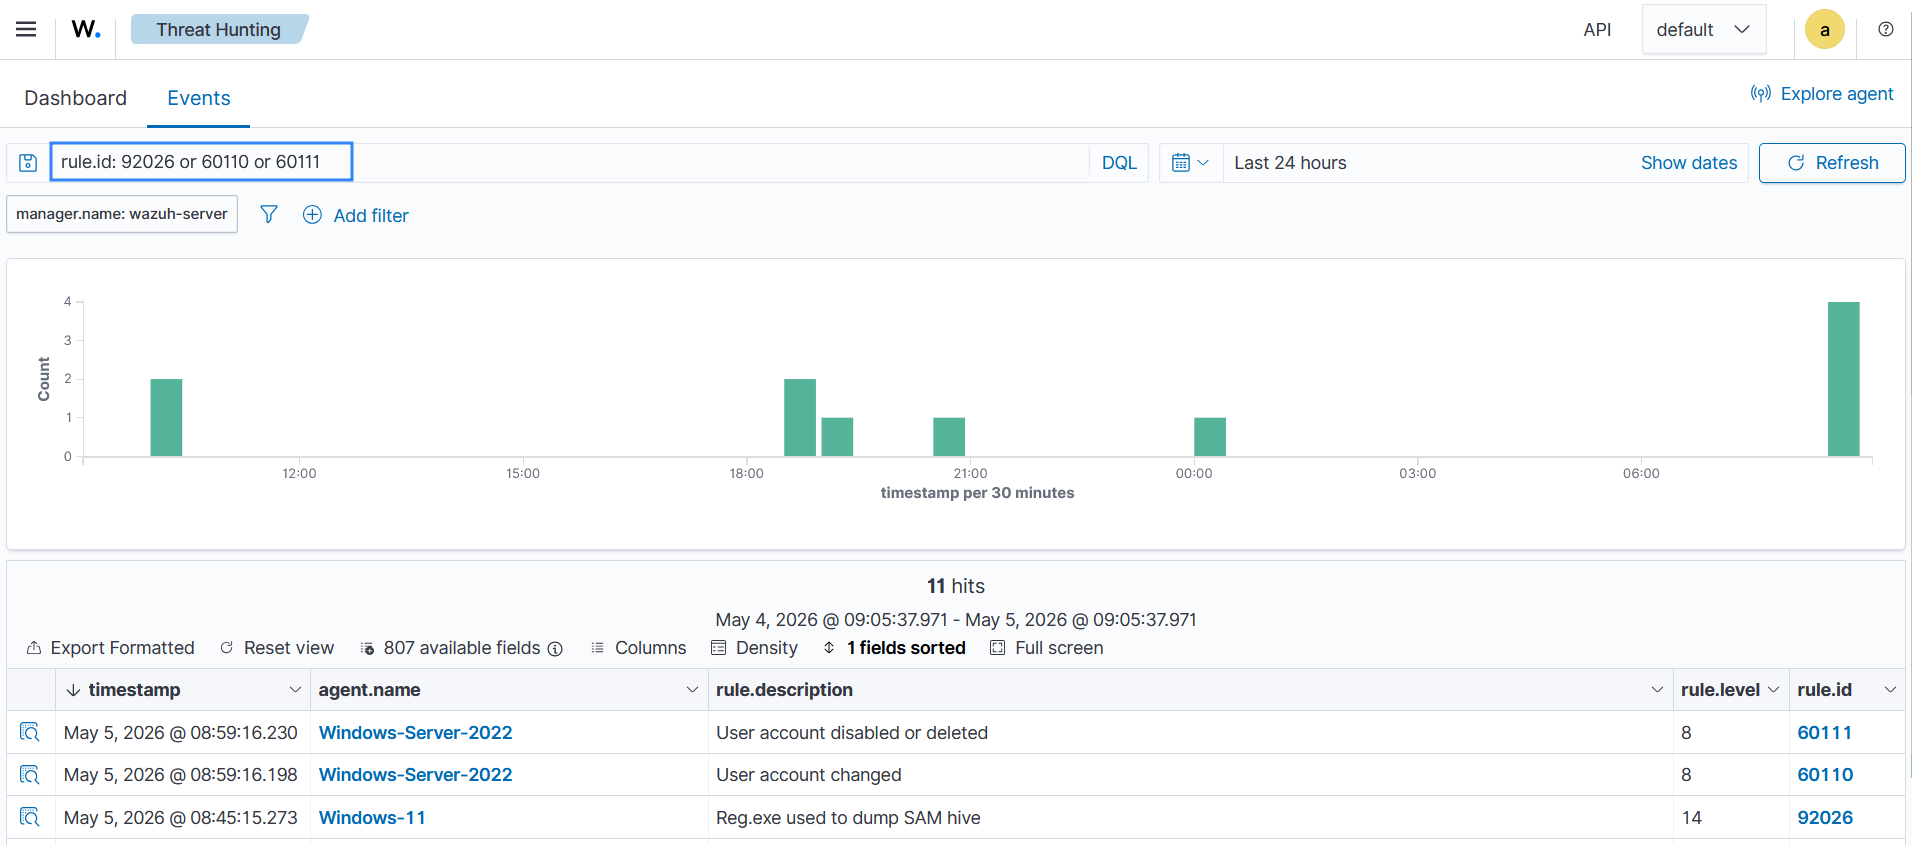Open the Windows-11 agent link
Image resolution: width=1912 pixels, height=845 pixels.
tap(372, 817)
